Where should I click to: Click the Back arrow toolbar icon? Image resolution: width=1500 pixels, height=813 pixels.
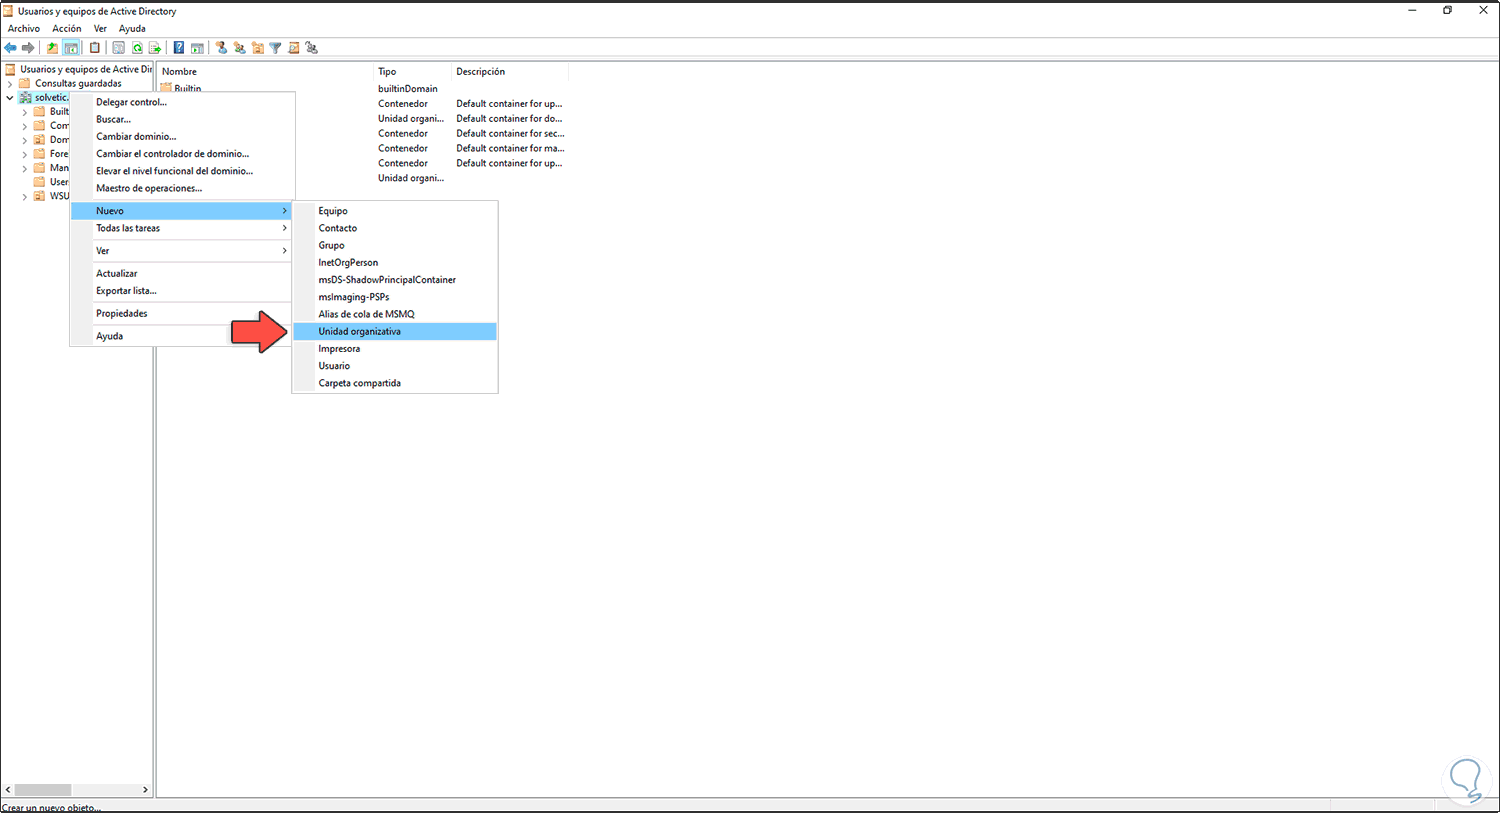click(11, 48)
